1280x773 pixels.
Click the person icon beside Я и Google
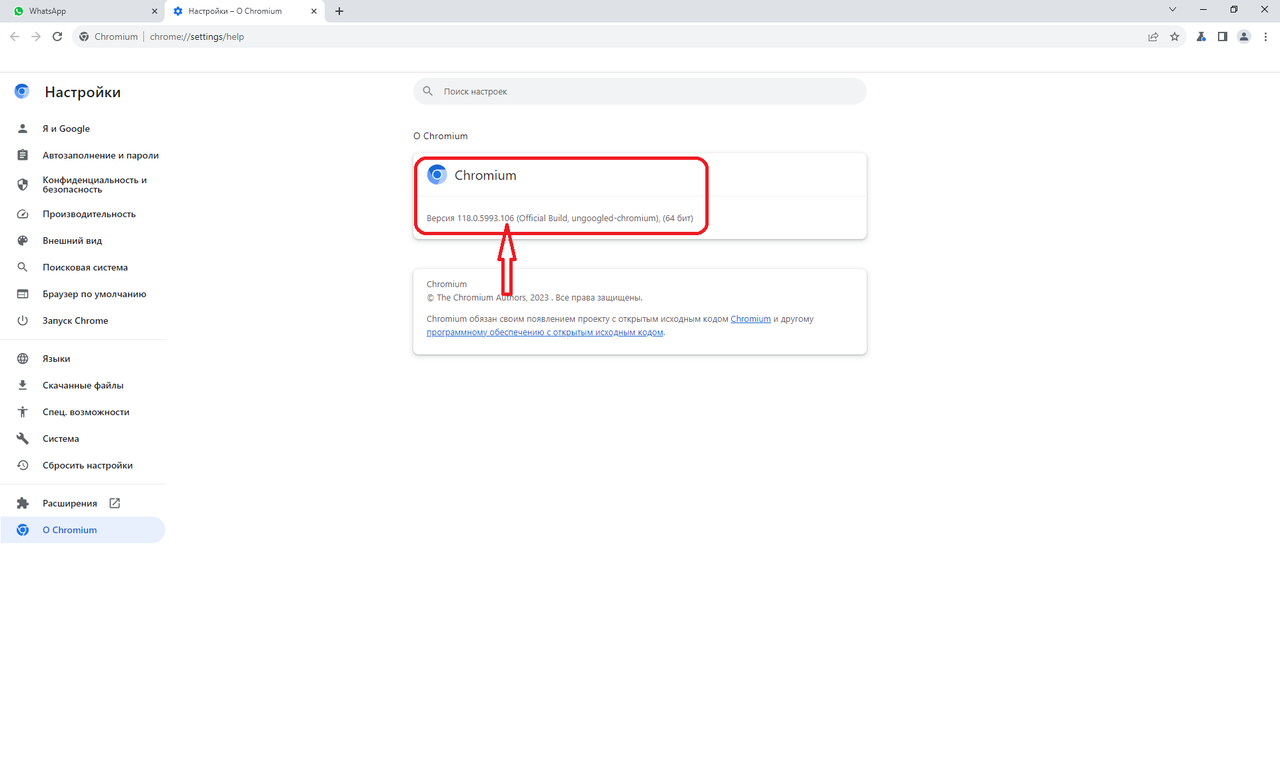pyautogui.click(x=22, y=128)
